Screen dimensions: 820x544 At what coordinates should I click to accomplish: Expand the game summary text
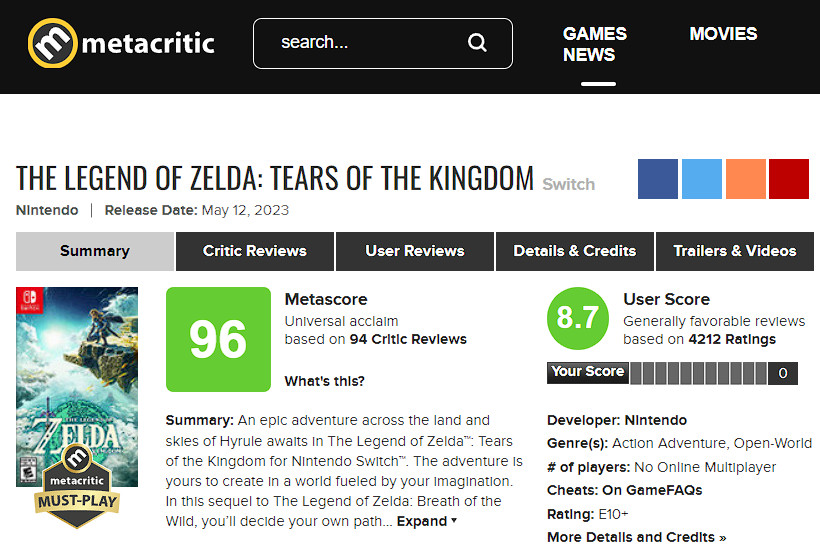(427, 521)
